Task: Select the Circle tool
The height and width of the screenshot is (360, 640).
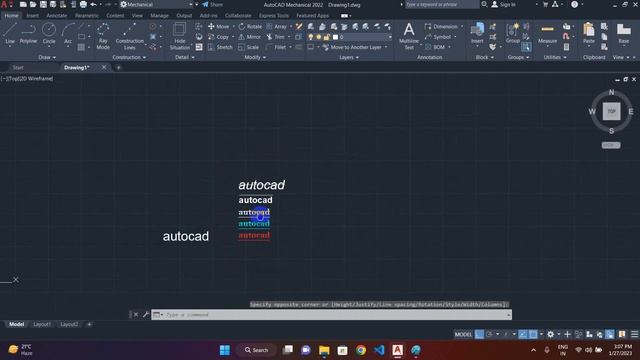Action: [x=49, y=33]
